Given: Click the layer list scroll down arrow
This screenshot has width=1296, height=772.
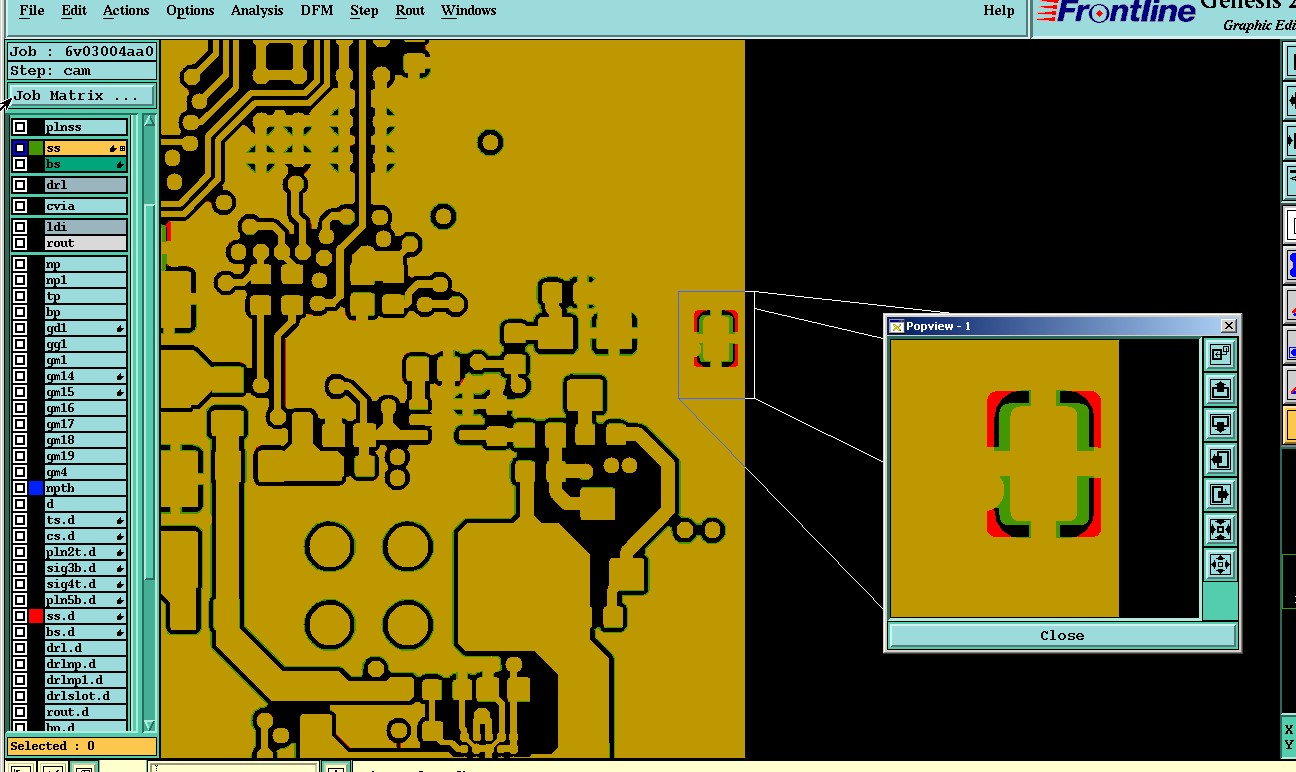Looking at the screenshot, I should tap(149, 725).
